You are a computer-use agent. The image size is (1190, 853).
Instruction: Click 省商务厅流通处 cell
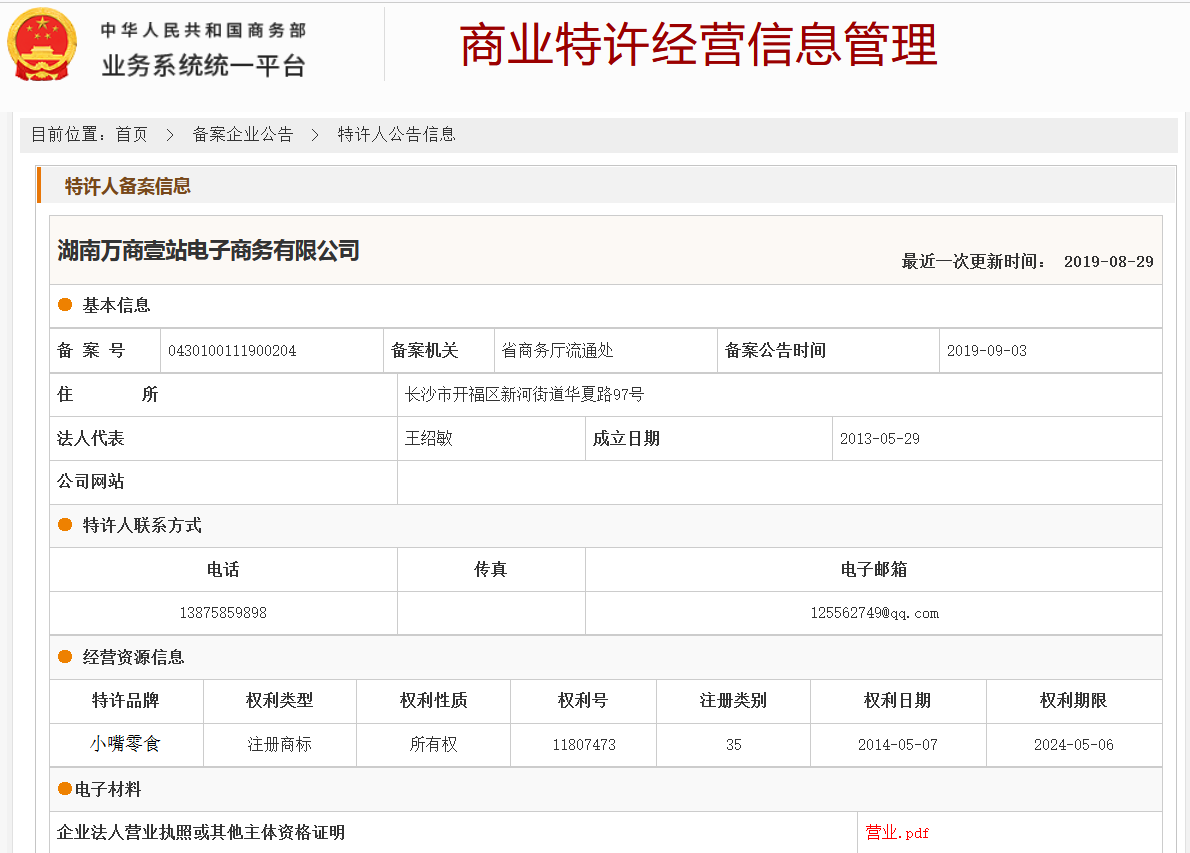[x=557, y=351]
